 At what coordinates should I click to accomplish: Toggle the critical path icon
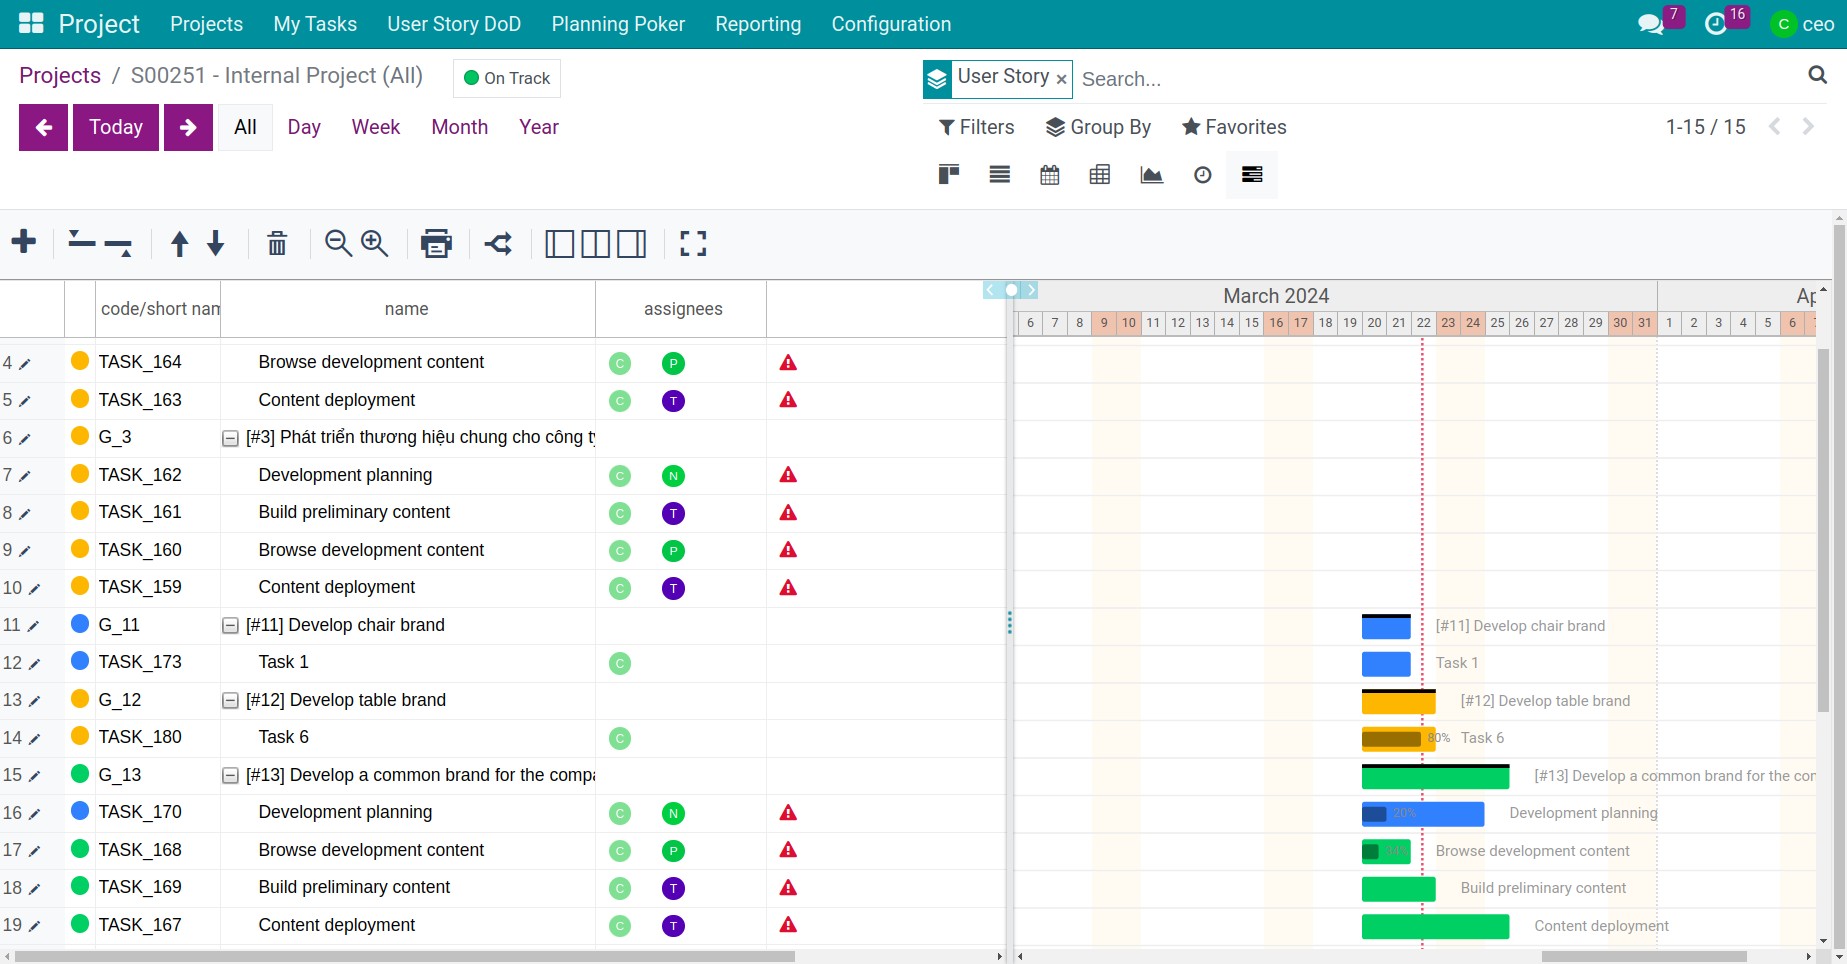[498, 243]
